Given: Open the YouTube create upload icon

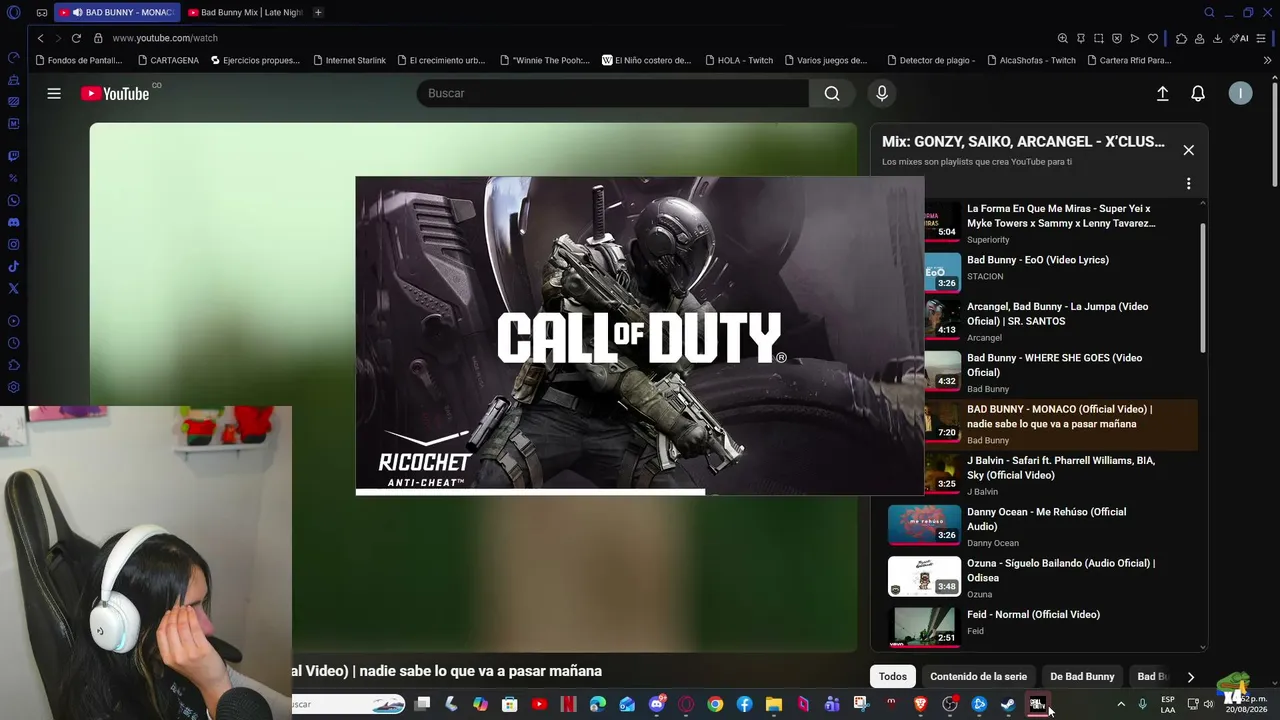Looking at the screenshot, I should click(1162, 93).
